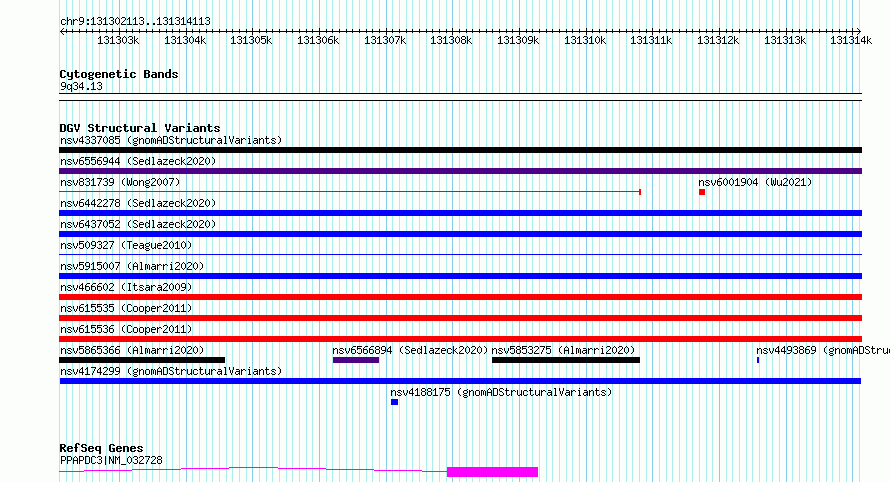Viewport: 890px width, 482px height.
Task: Click the 9q34.13 cytogenetic band label
Action: (x=81, y=86)
